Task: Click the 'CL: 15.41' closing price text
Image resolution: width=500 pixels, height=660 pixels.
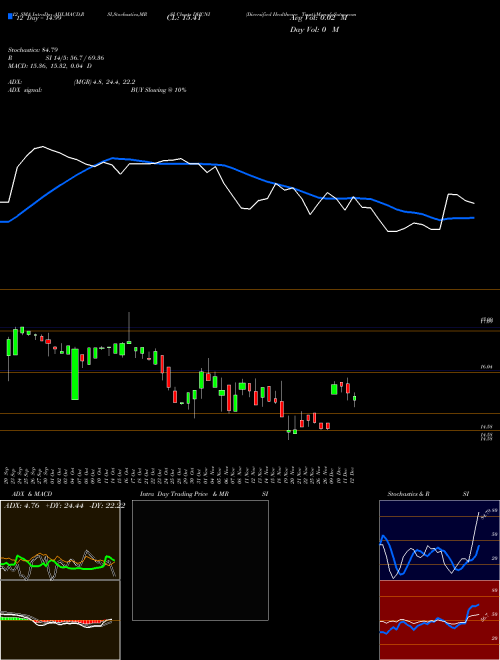Action: pyautogui.click(x=184, y=18)
